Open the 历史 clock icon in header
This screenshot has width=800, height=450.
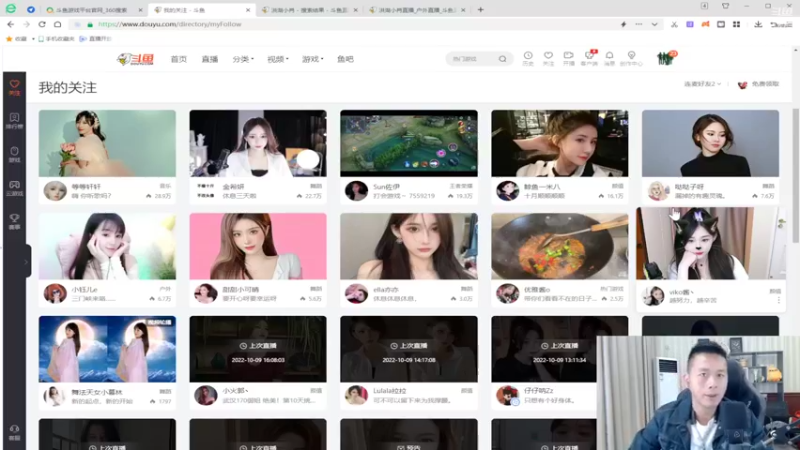click(x=528, y=59)
